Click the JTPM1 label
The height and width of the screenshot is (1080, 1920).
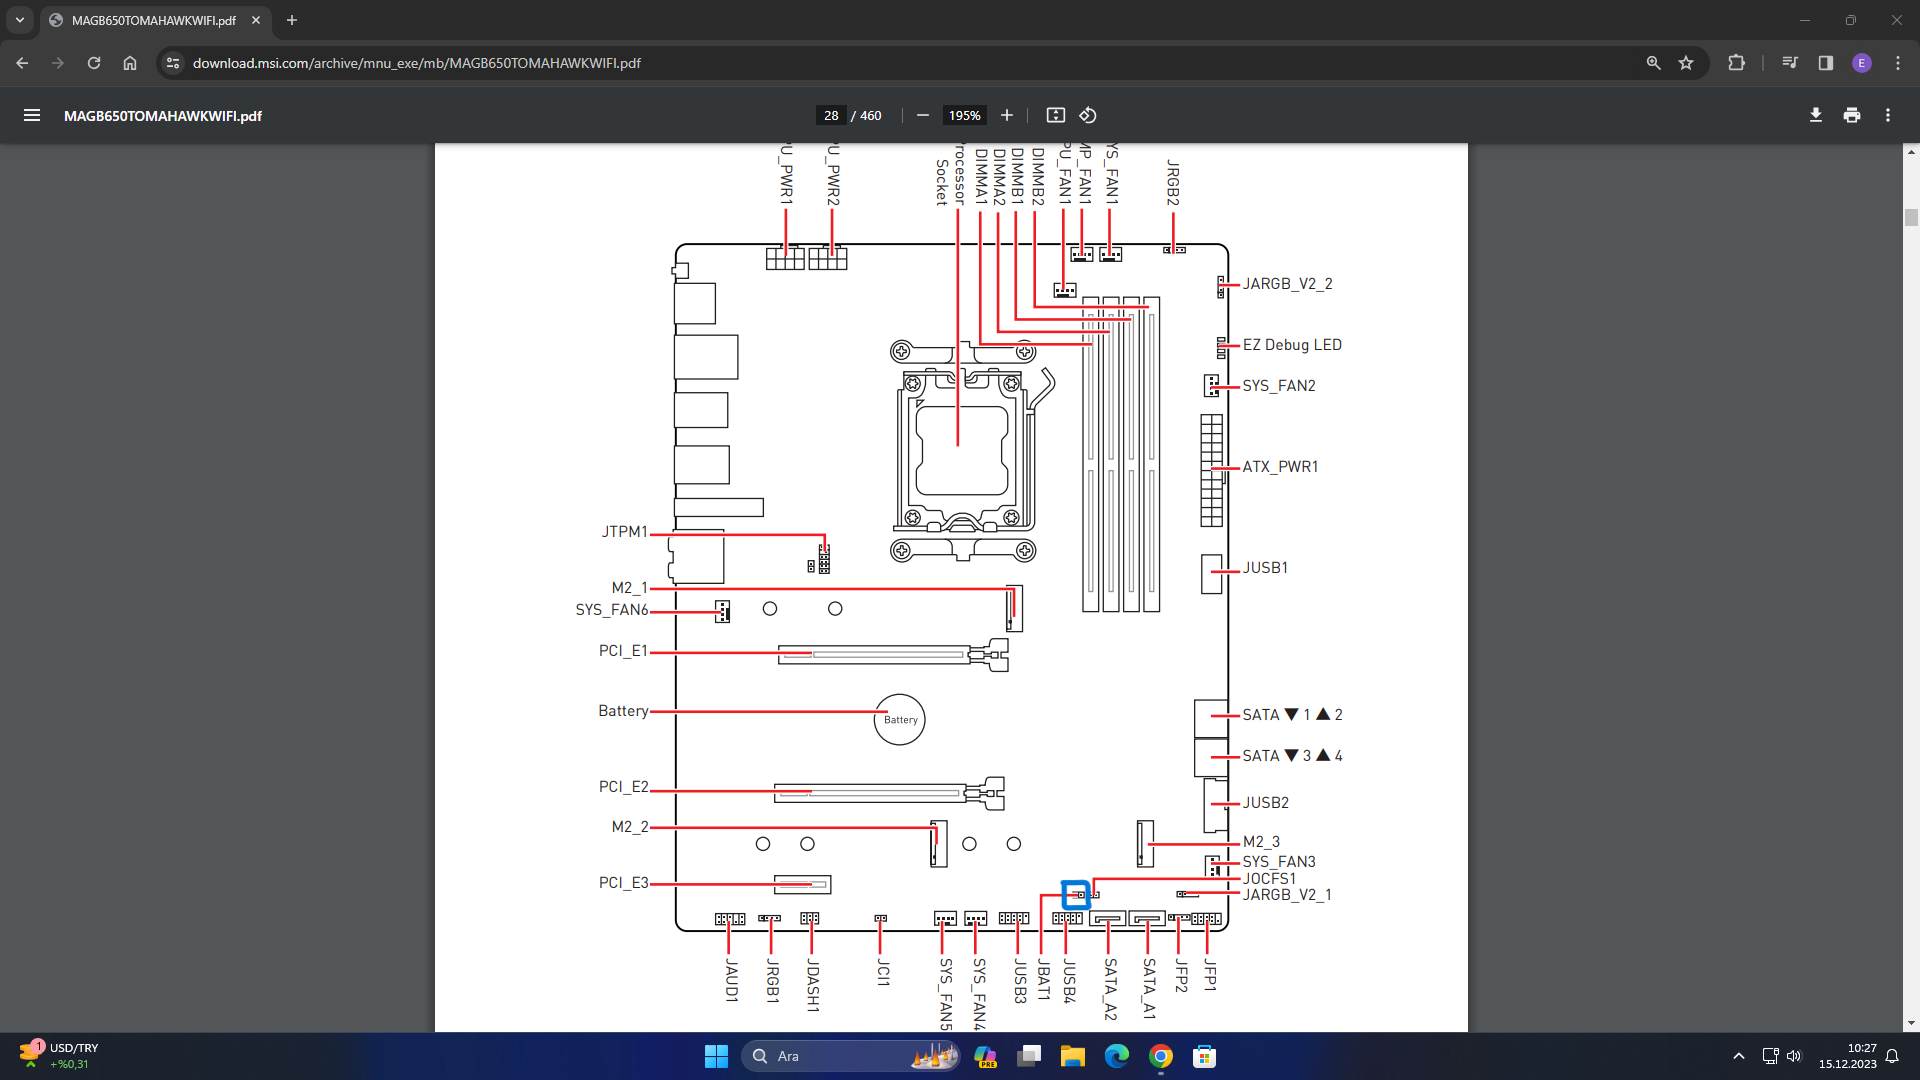(625, 532)
